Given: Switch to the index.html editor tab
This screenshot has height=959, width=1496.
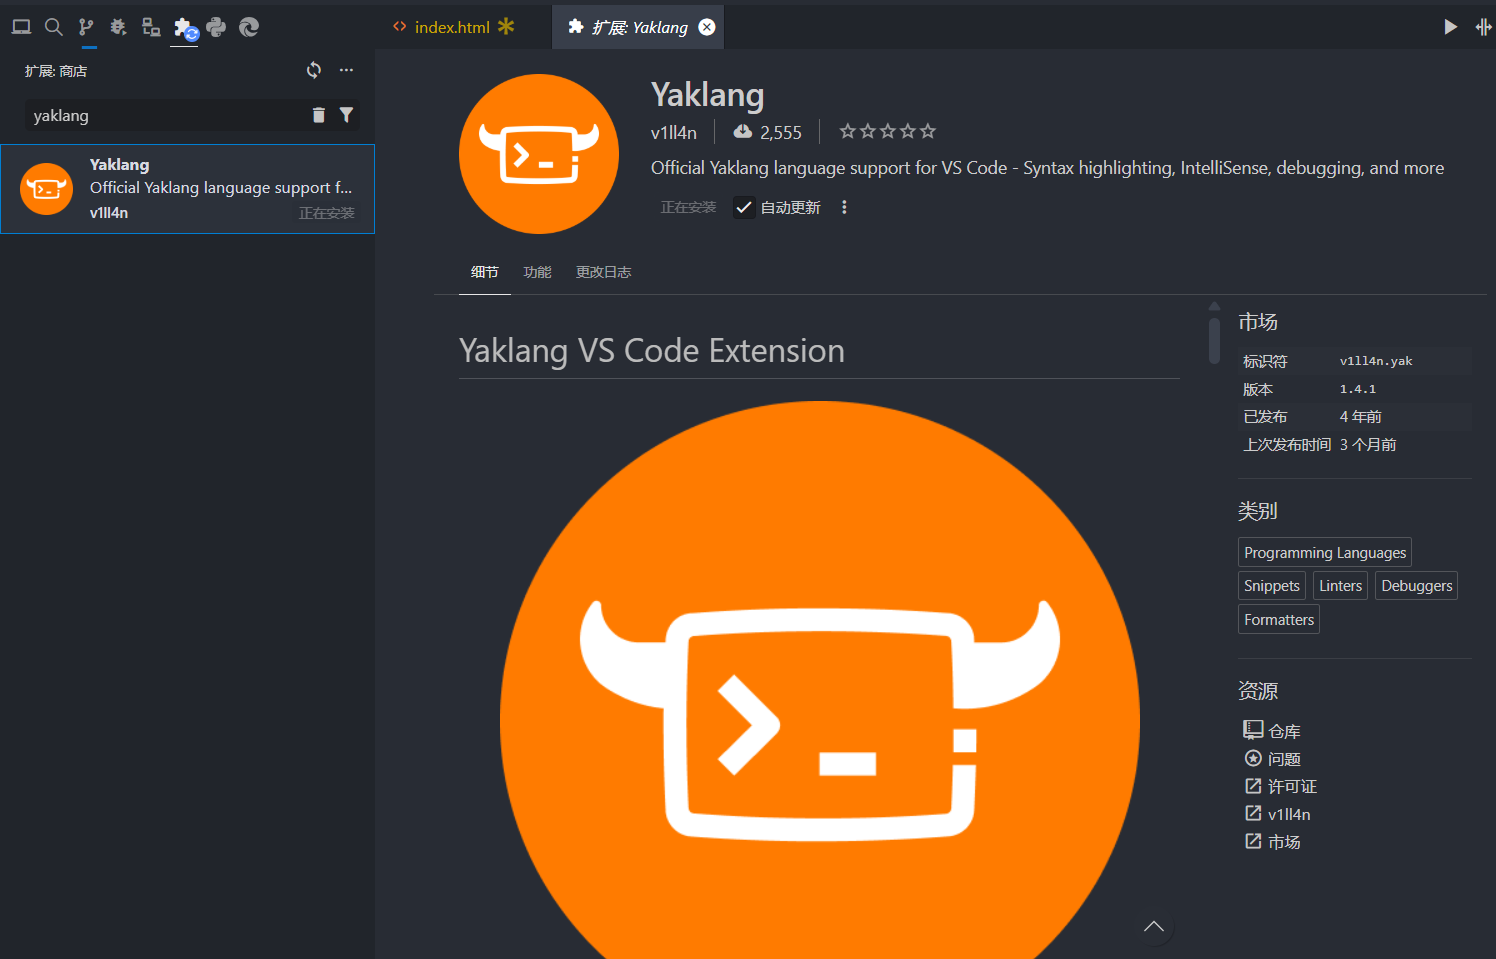Looking at the screenshot, I should 452,27.
